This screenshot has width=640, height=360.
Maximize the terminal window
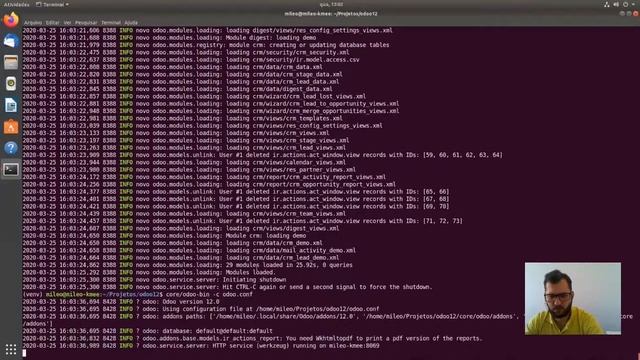(x=629, y=13)
